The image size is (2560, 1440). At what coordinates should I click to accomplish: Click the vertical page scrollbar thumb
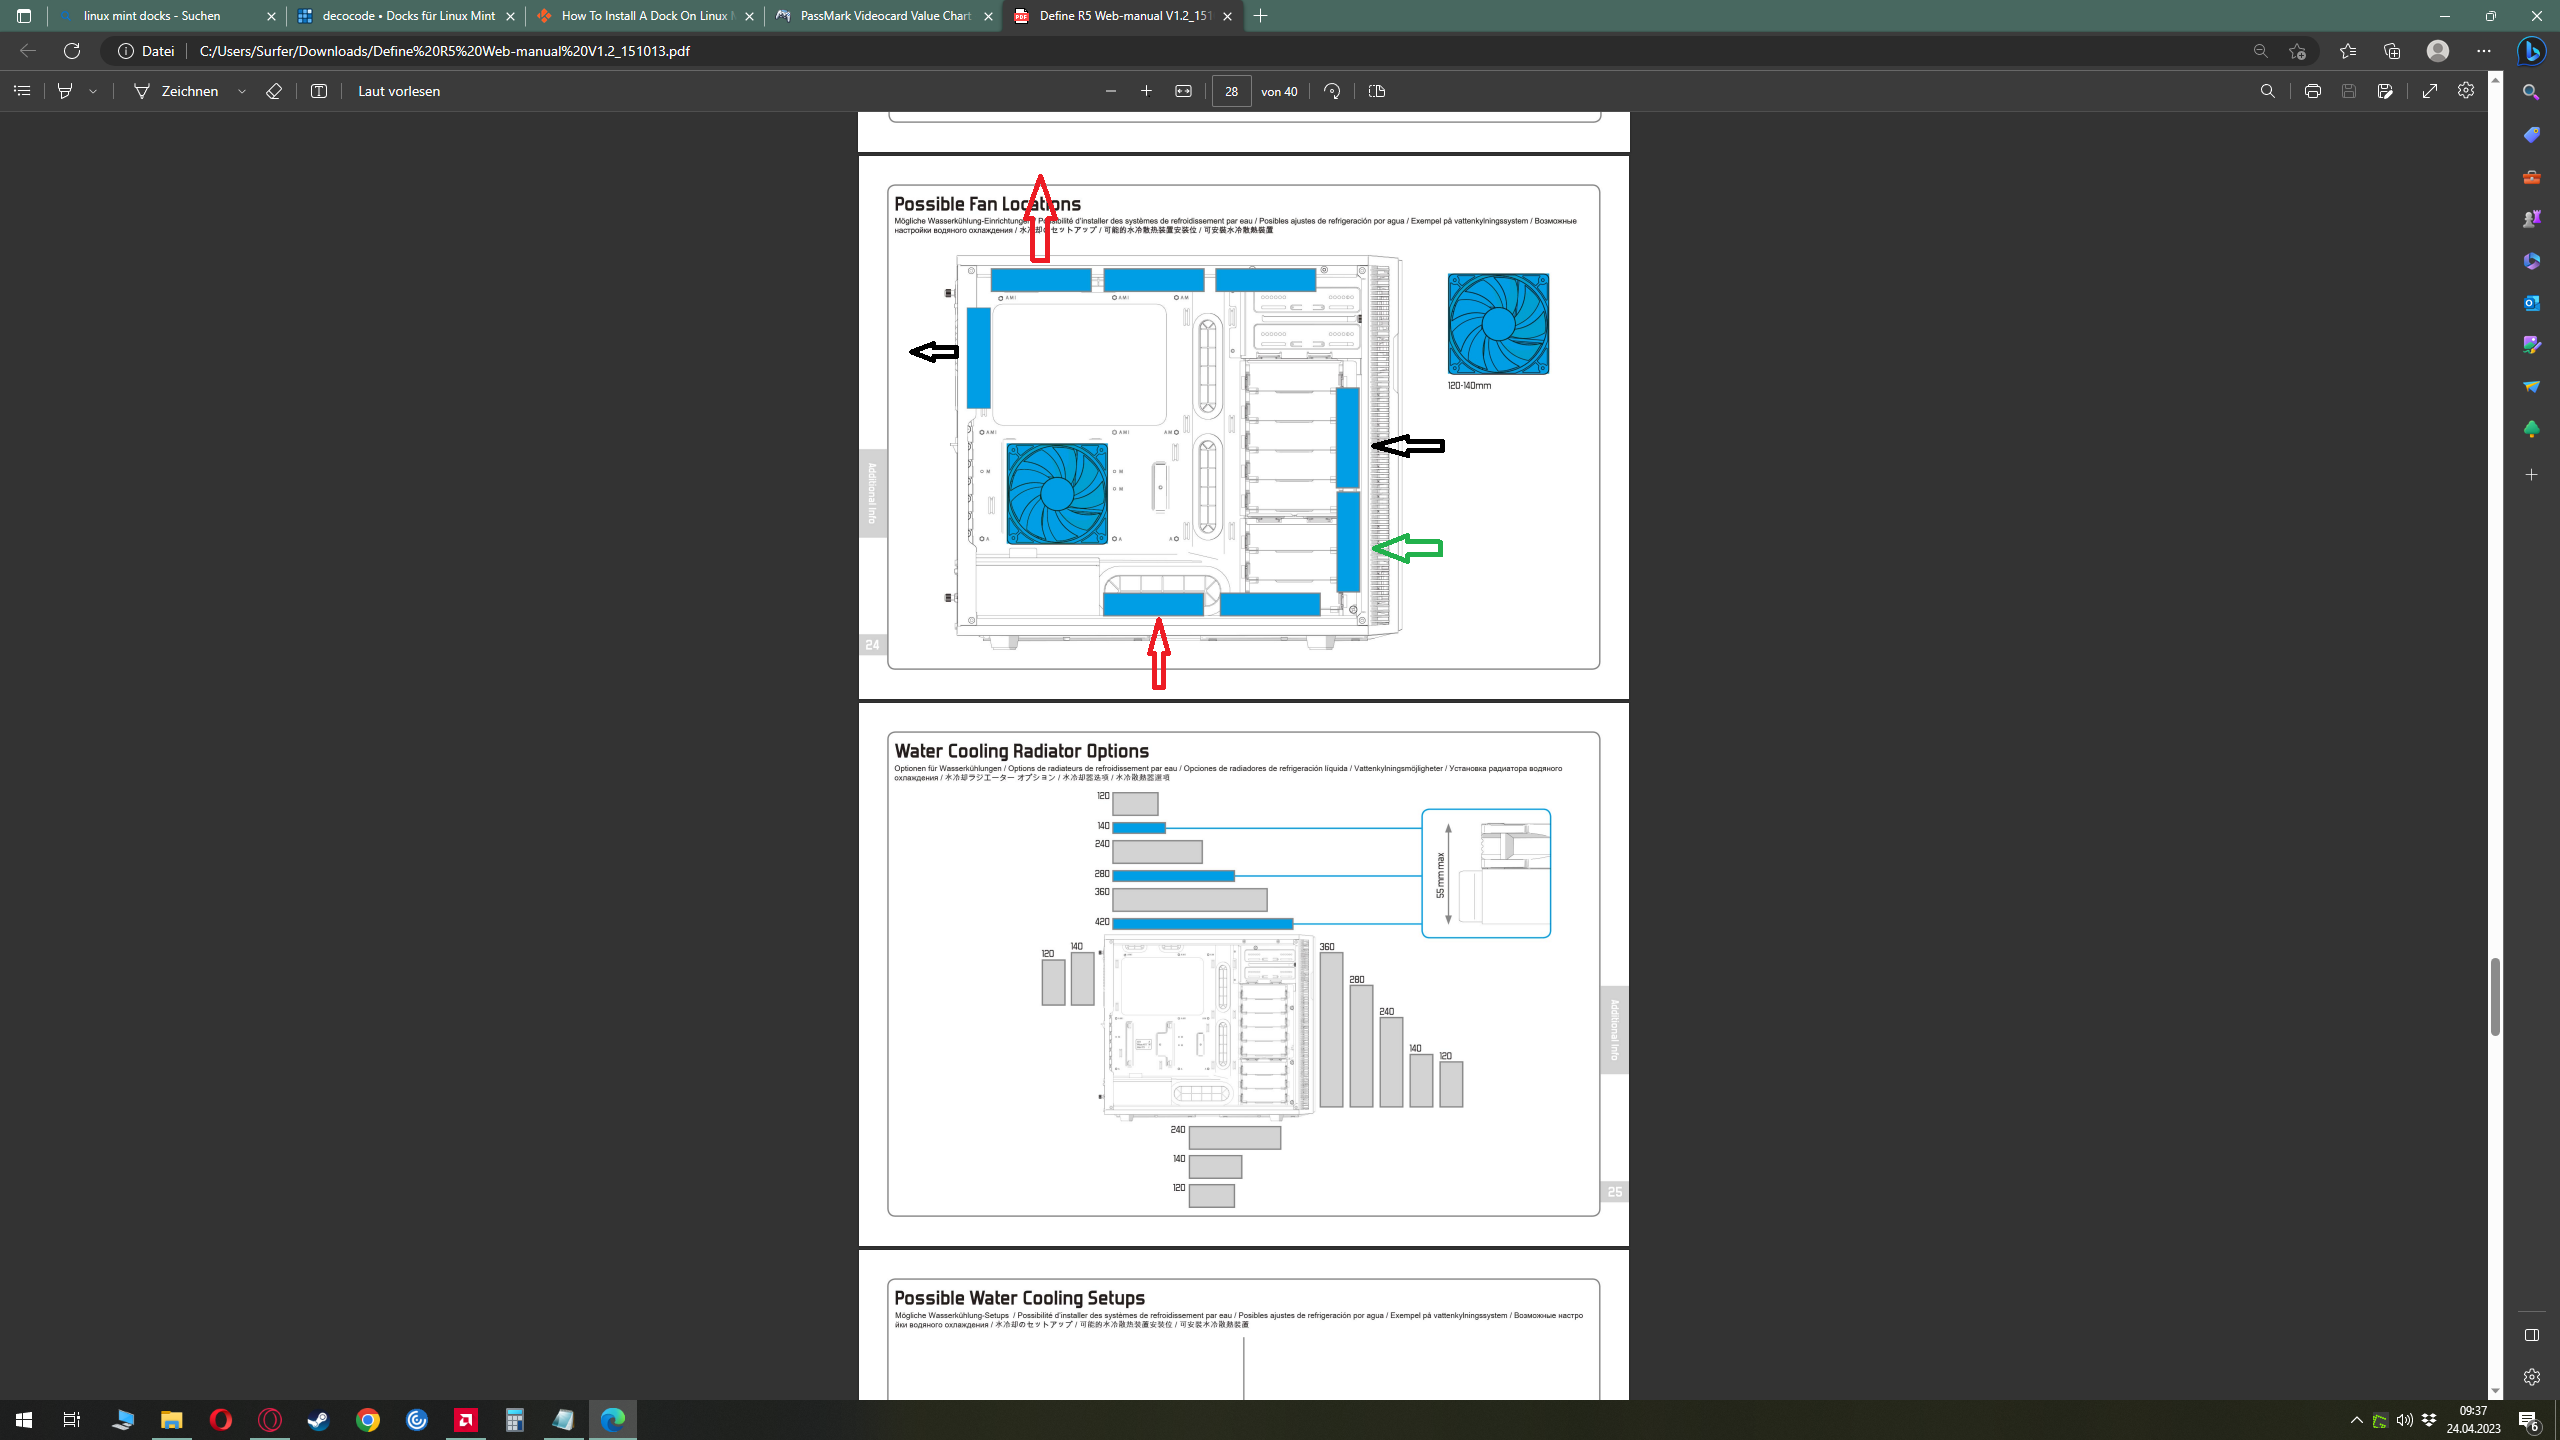2495,996
